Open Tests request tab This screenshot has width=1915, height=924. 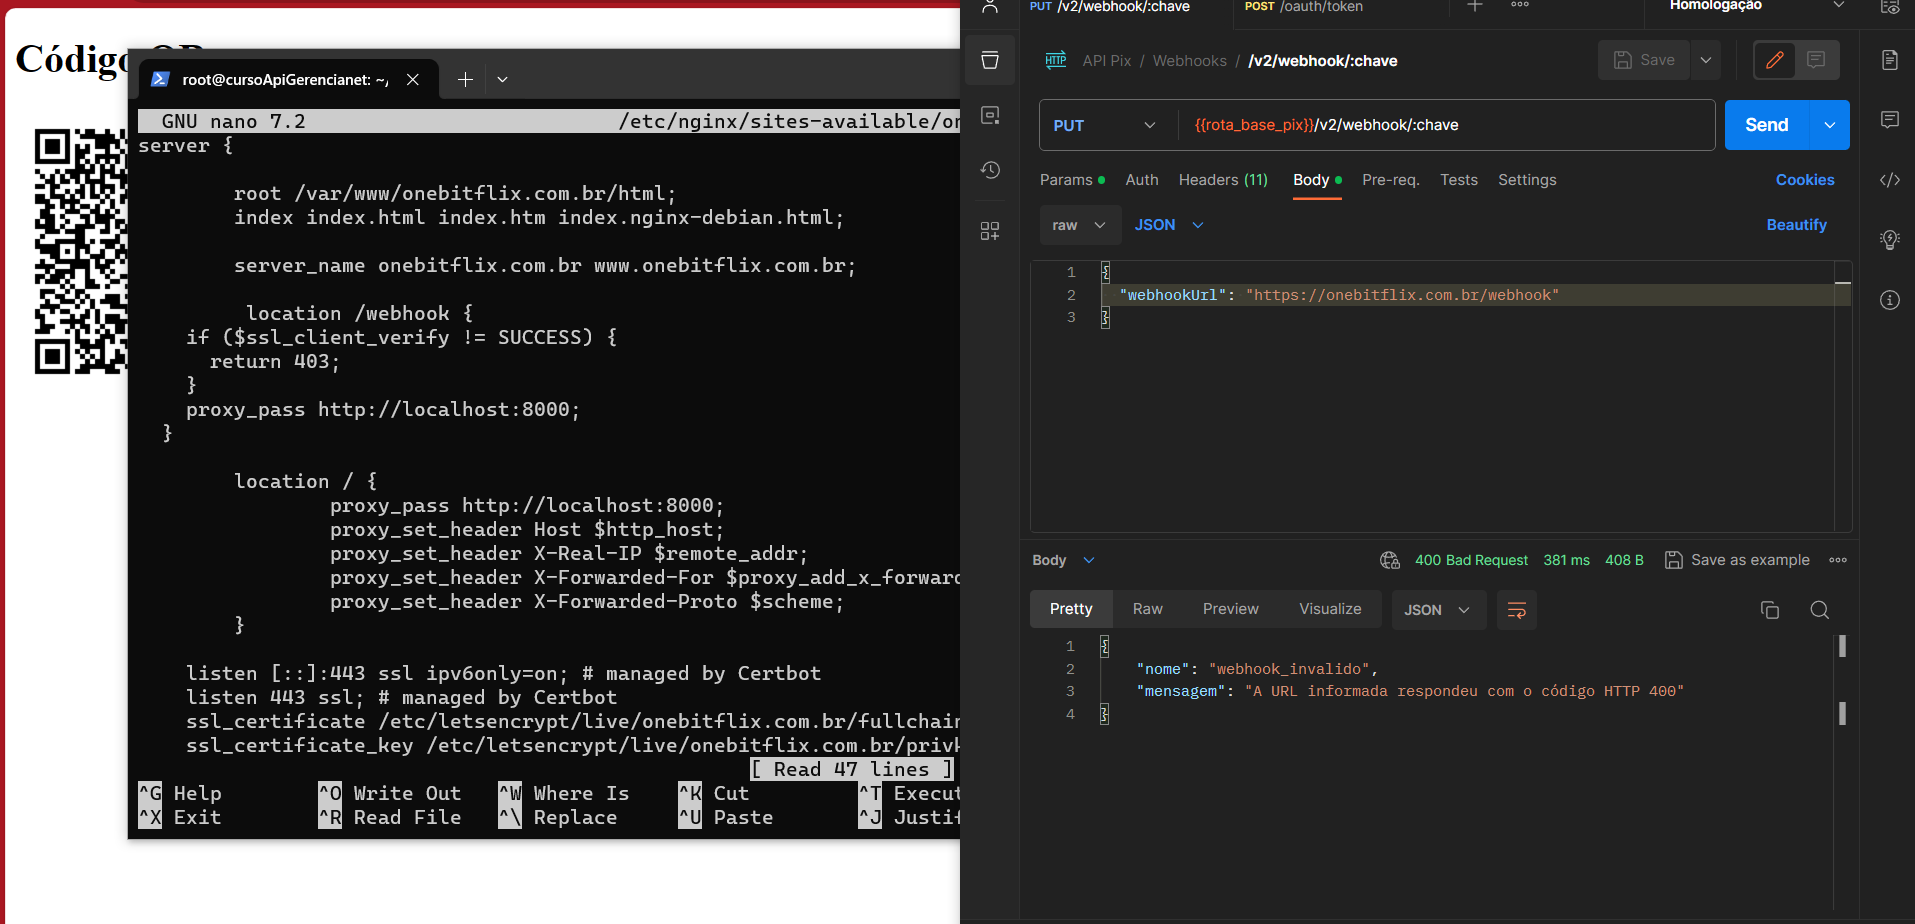[1459, 180]
